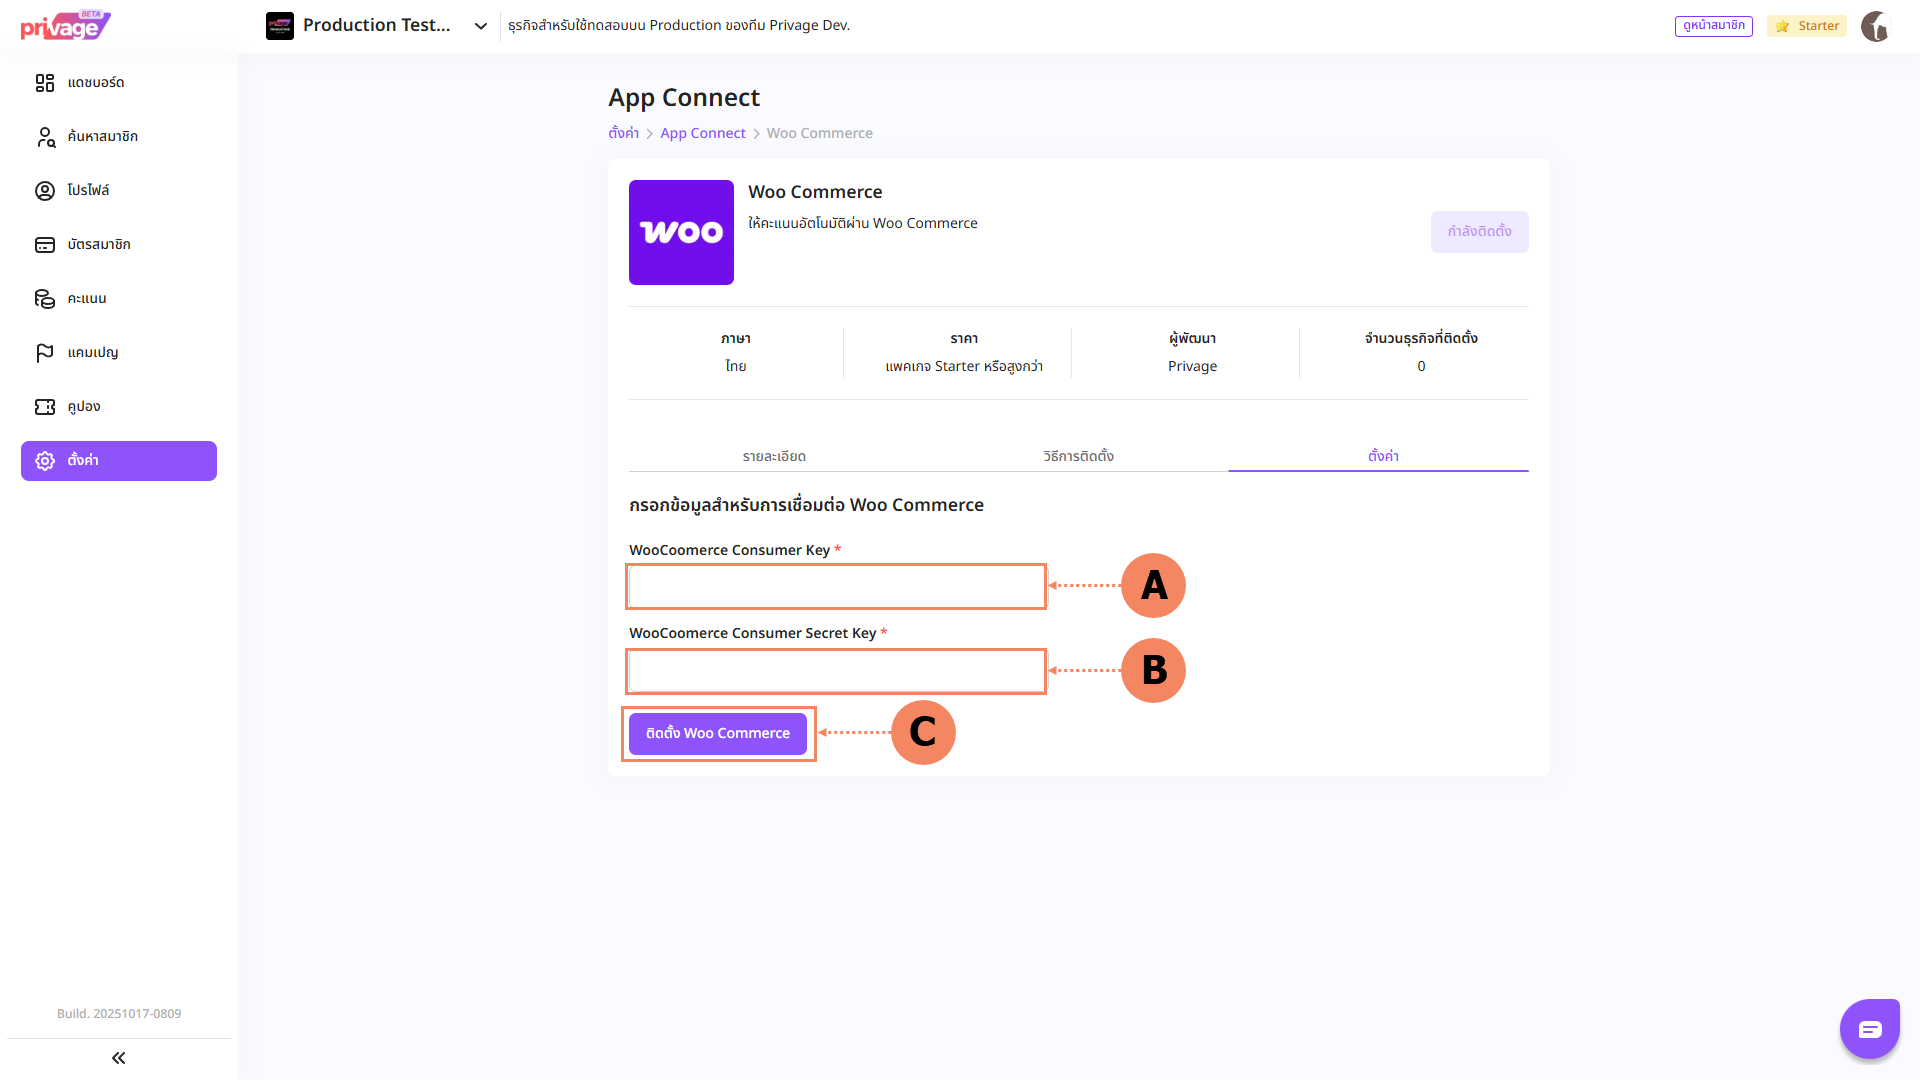Click the Starter plan badge

pos(1807,26)
